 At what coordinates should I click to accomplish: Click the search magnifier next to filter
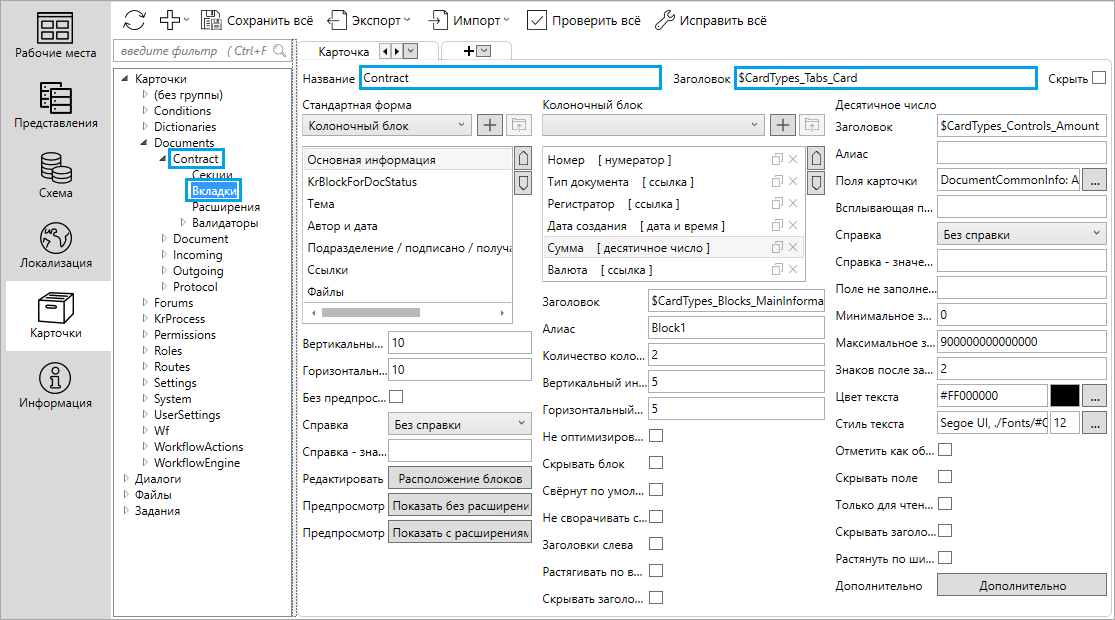click(280, 50)
